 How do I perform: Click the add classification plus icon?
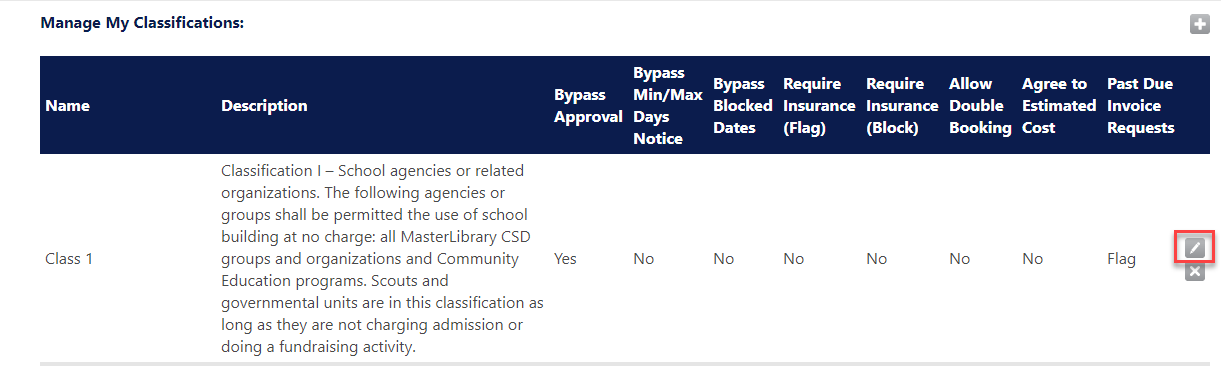[1199, 24]
